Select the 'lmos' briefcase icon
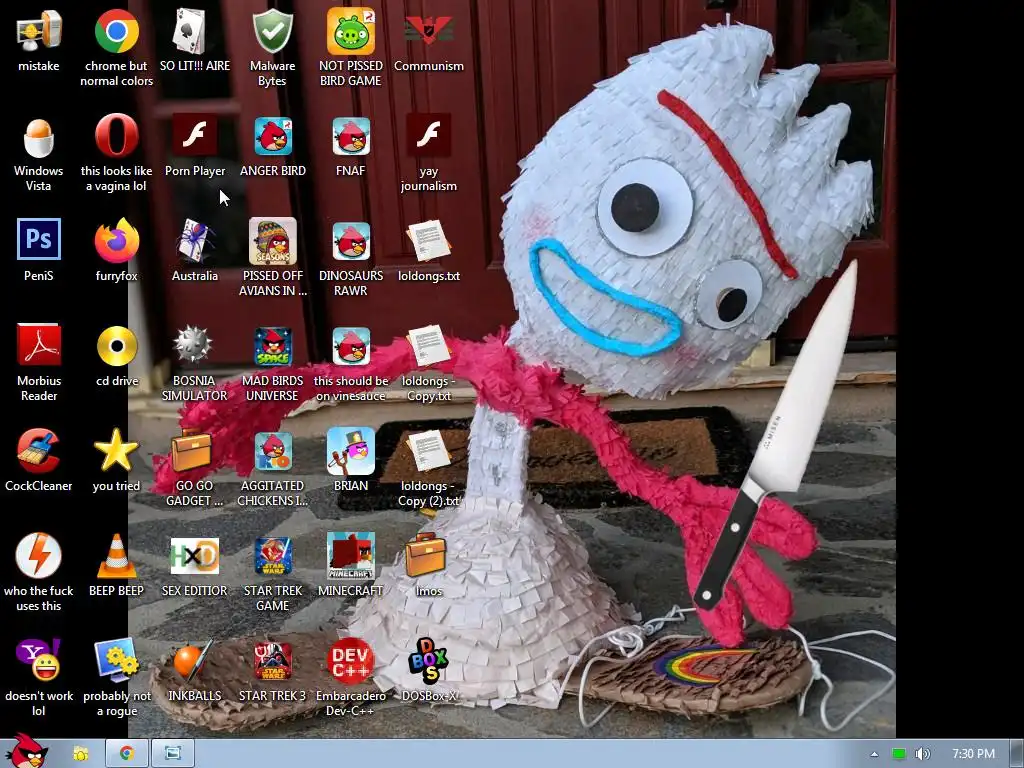The width and height of the screenshot is (1024, 768). click(x=426, y=555)
